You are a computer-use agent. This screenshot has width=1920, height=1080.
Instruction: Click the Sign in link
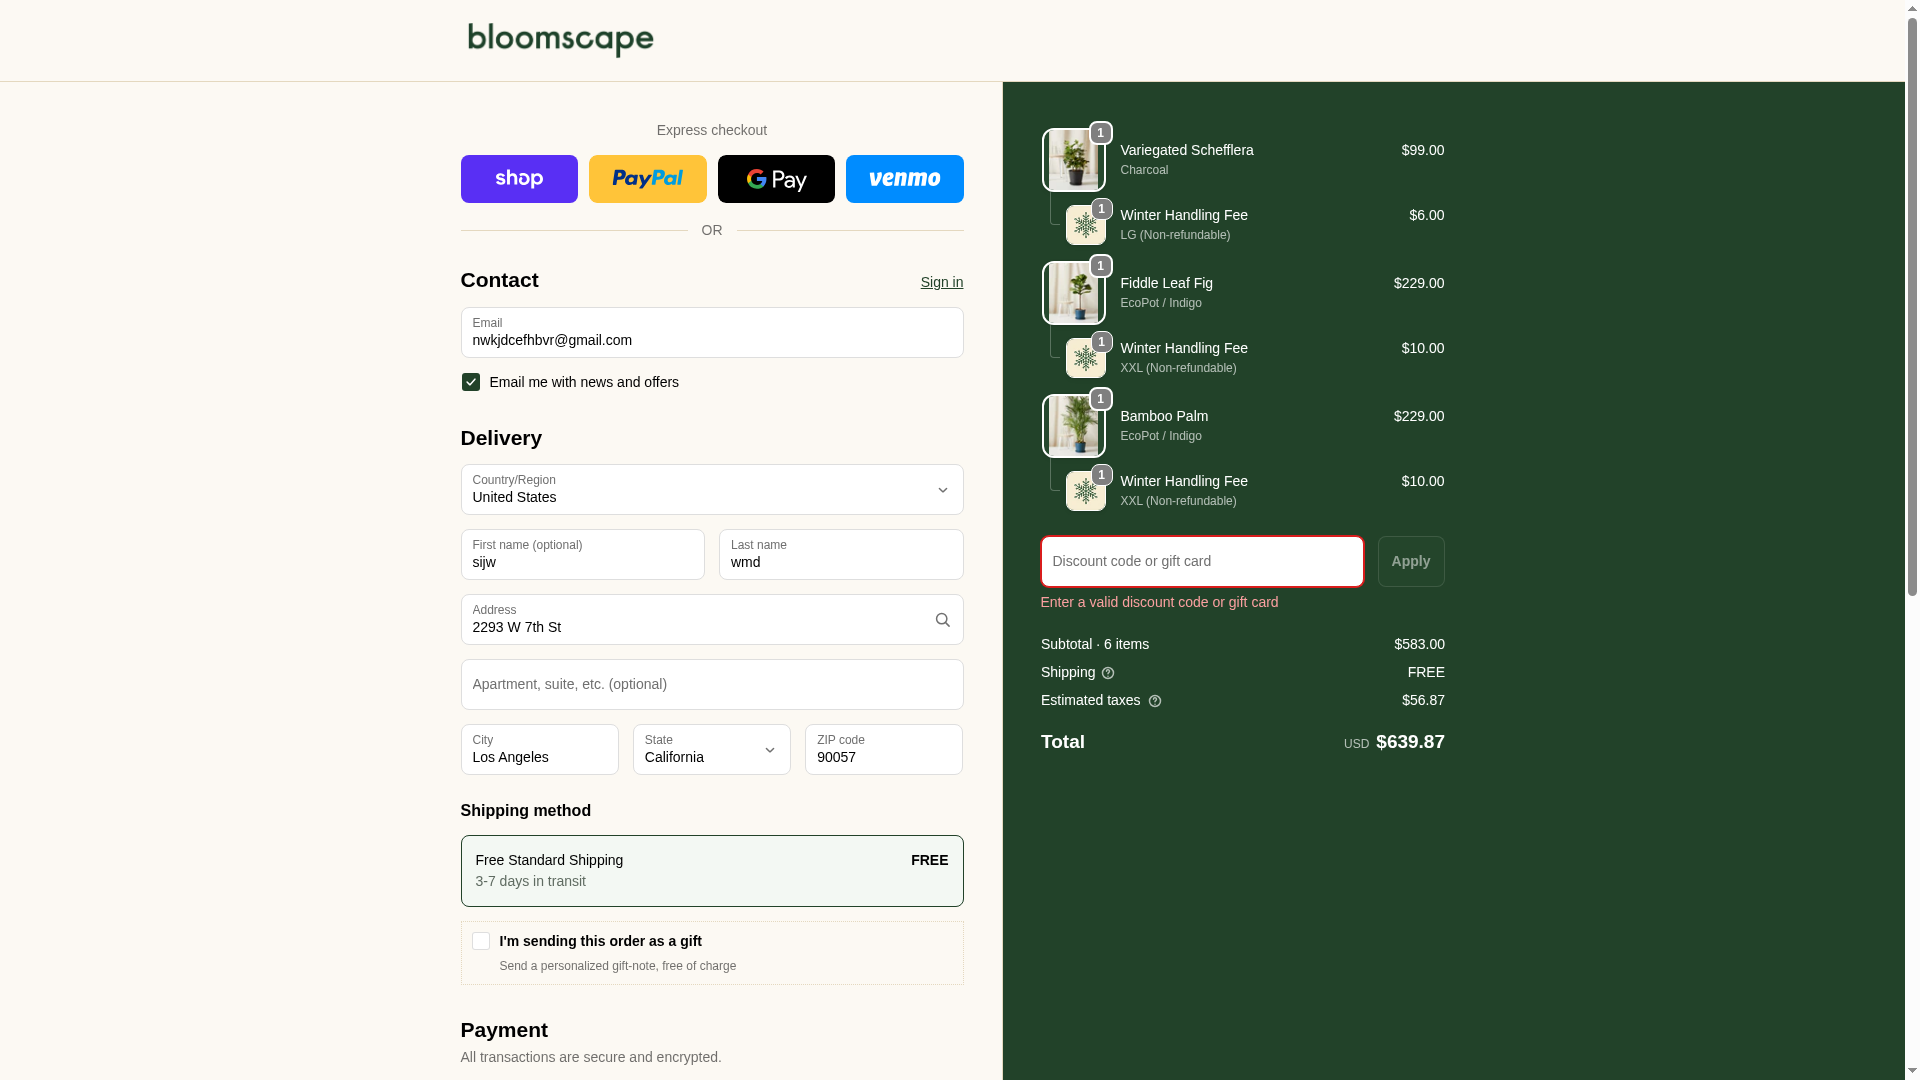coord(941,282)
